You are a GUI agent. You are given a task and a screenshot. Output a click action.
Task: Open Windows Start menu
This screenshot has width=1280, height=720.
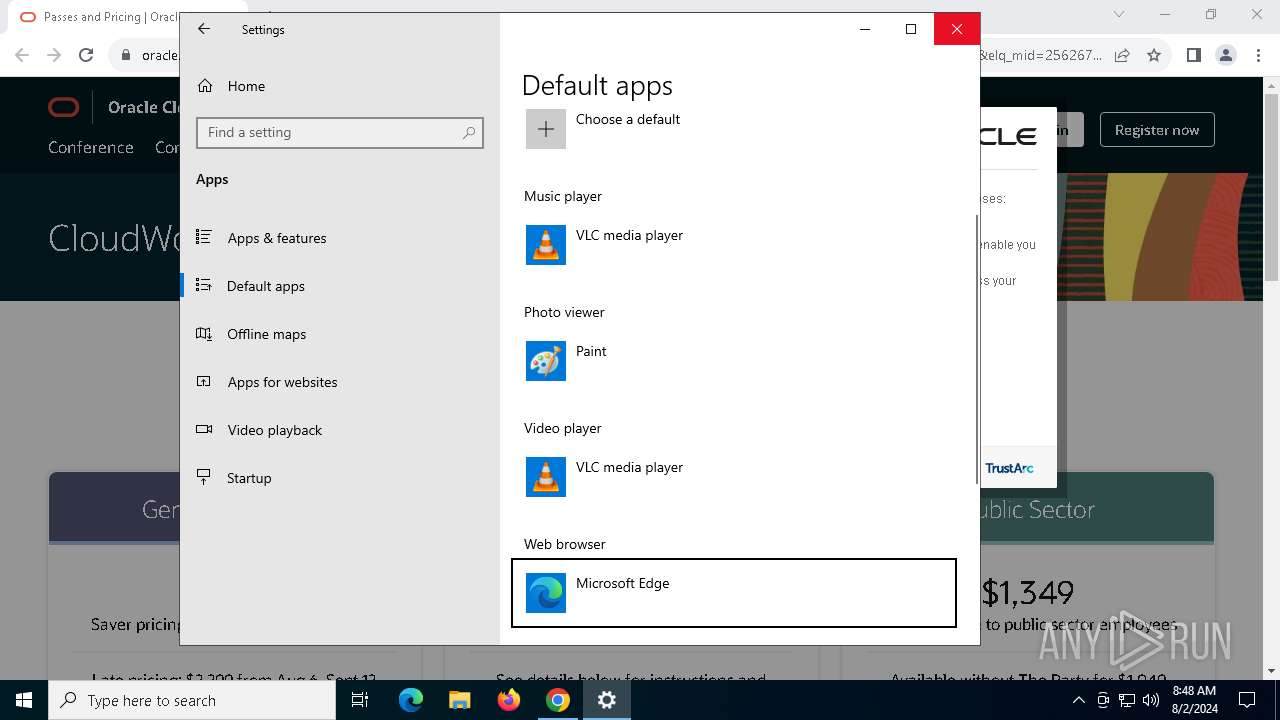tap(24, 700)
